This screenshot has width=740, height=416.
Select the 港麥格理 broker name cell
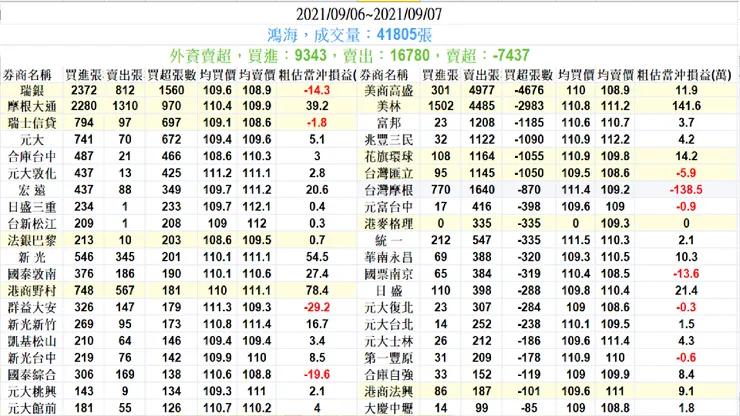(x=389, y=223)
